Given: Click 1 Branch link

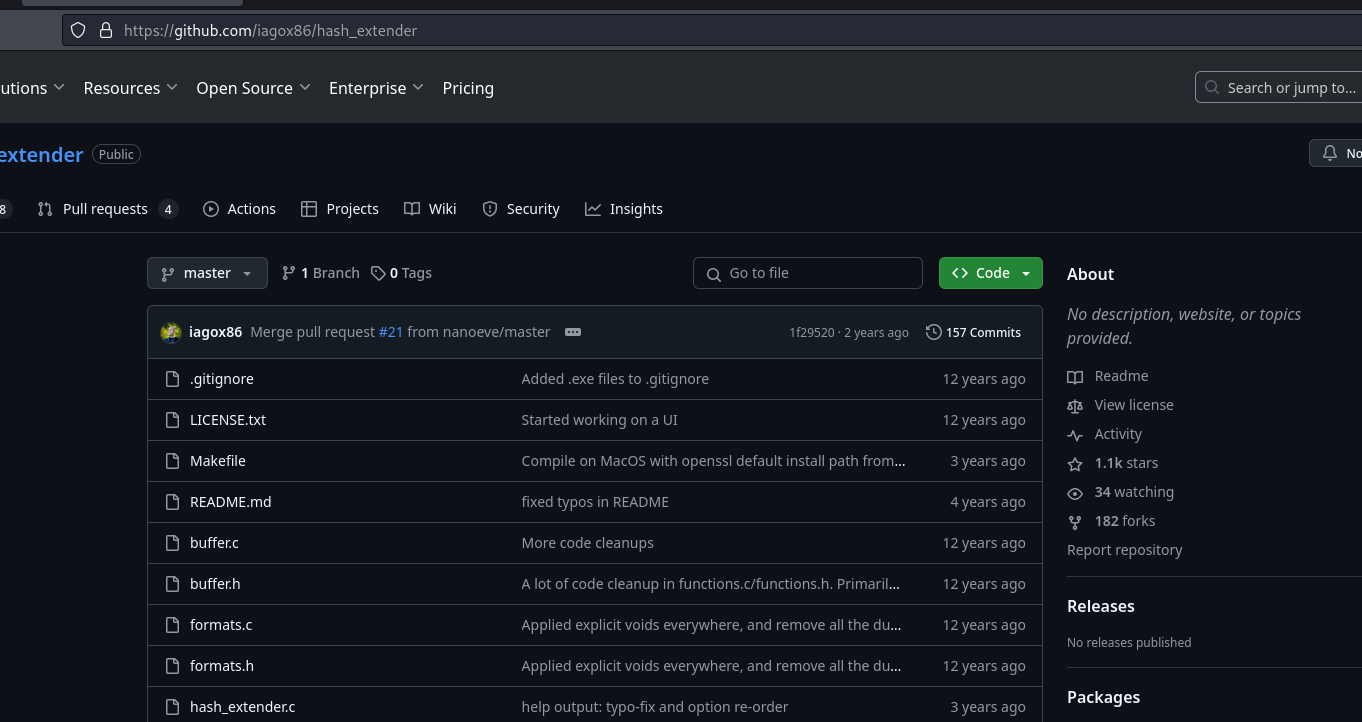Looking at the screenshot, I should [x=321, y=273].
